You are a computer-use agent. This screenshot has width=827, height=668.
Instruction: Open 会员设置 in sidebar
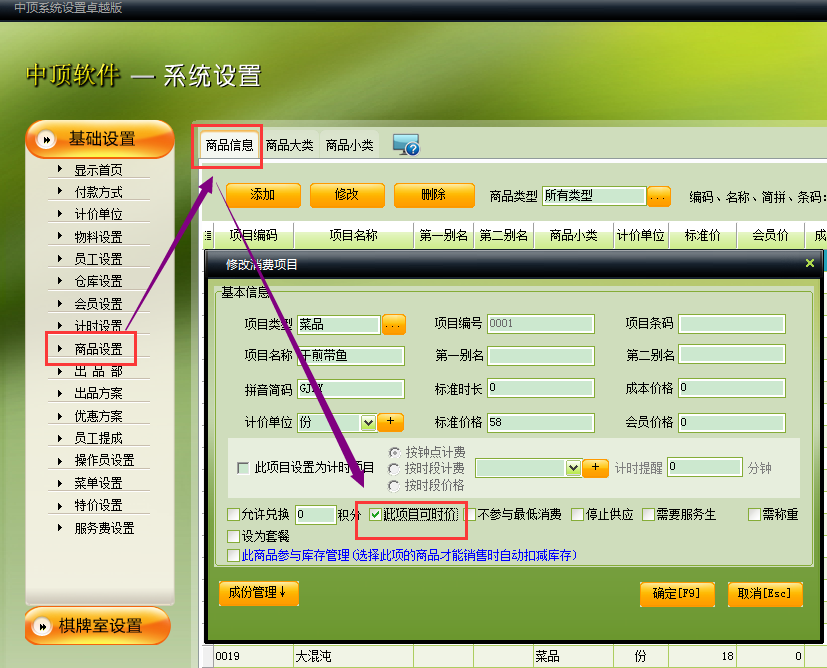98,304
